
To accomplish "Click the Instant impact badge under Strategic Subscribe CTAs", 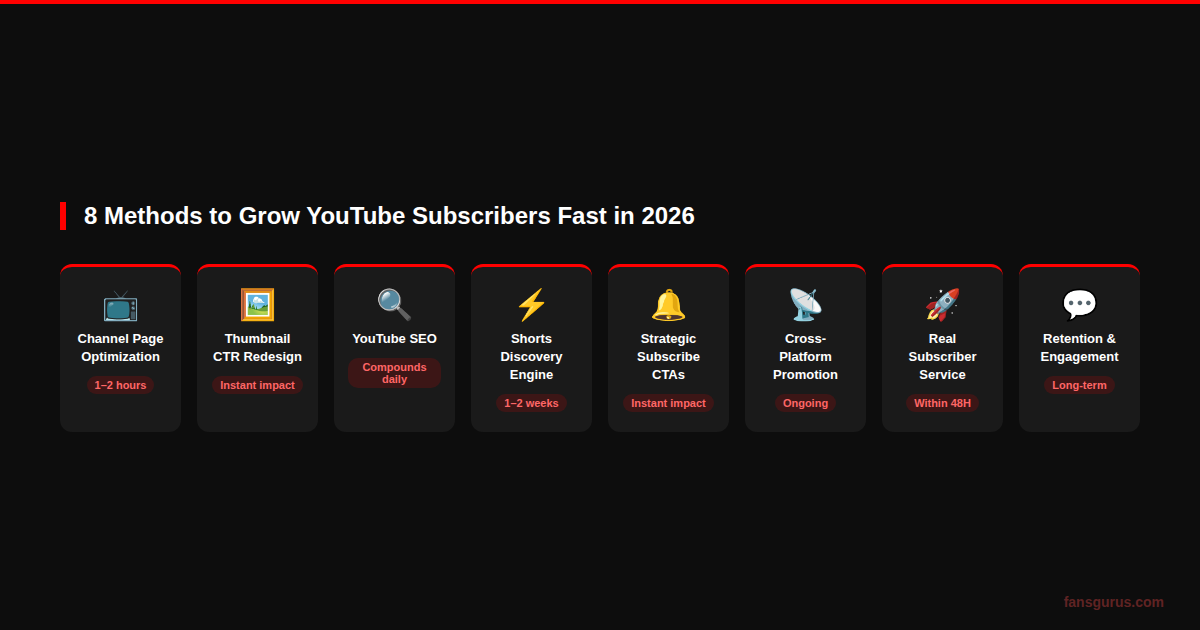I will (668, 403).
